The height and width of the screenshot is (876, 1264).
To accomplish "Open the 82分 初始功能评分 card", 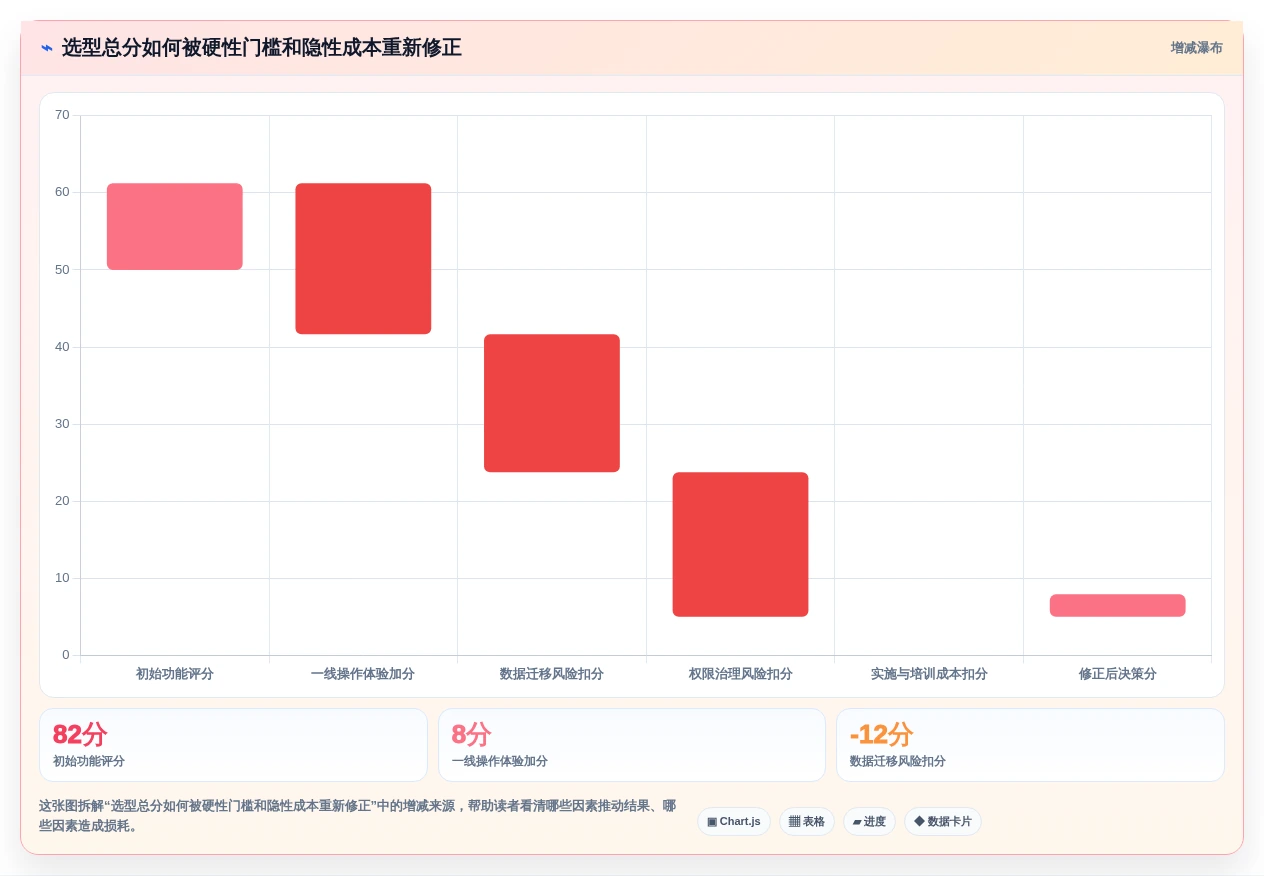I will tap(233, 745).
